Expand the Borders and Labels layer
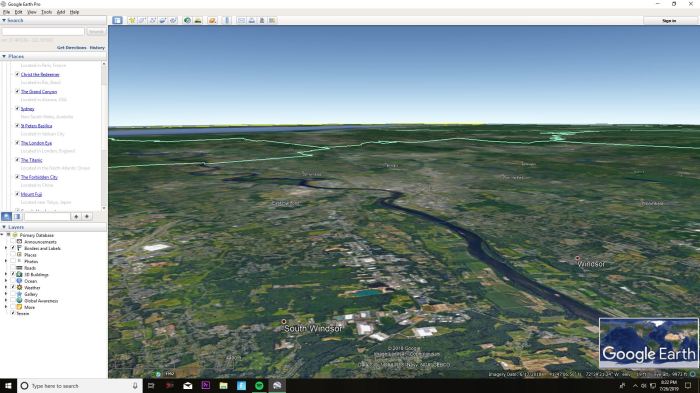This screenshot has height=393, width=700. coord(6,248)
